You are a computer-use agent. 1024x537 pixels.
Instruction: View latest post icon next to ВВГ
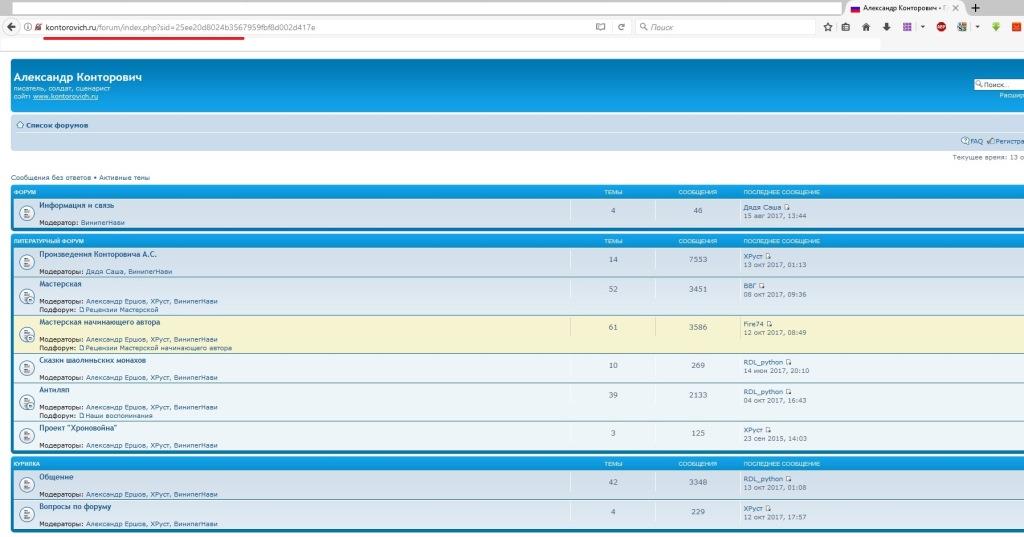pos(761,285)
